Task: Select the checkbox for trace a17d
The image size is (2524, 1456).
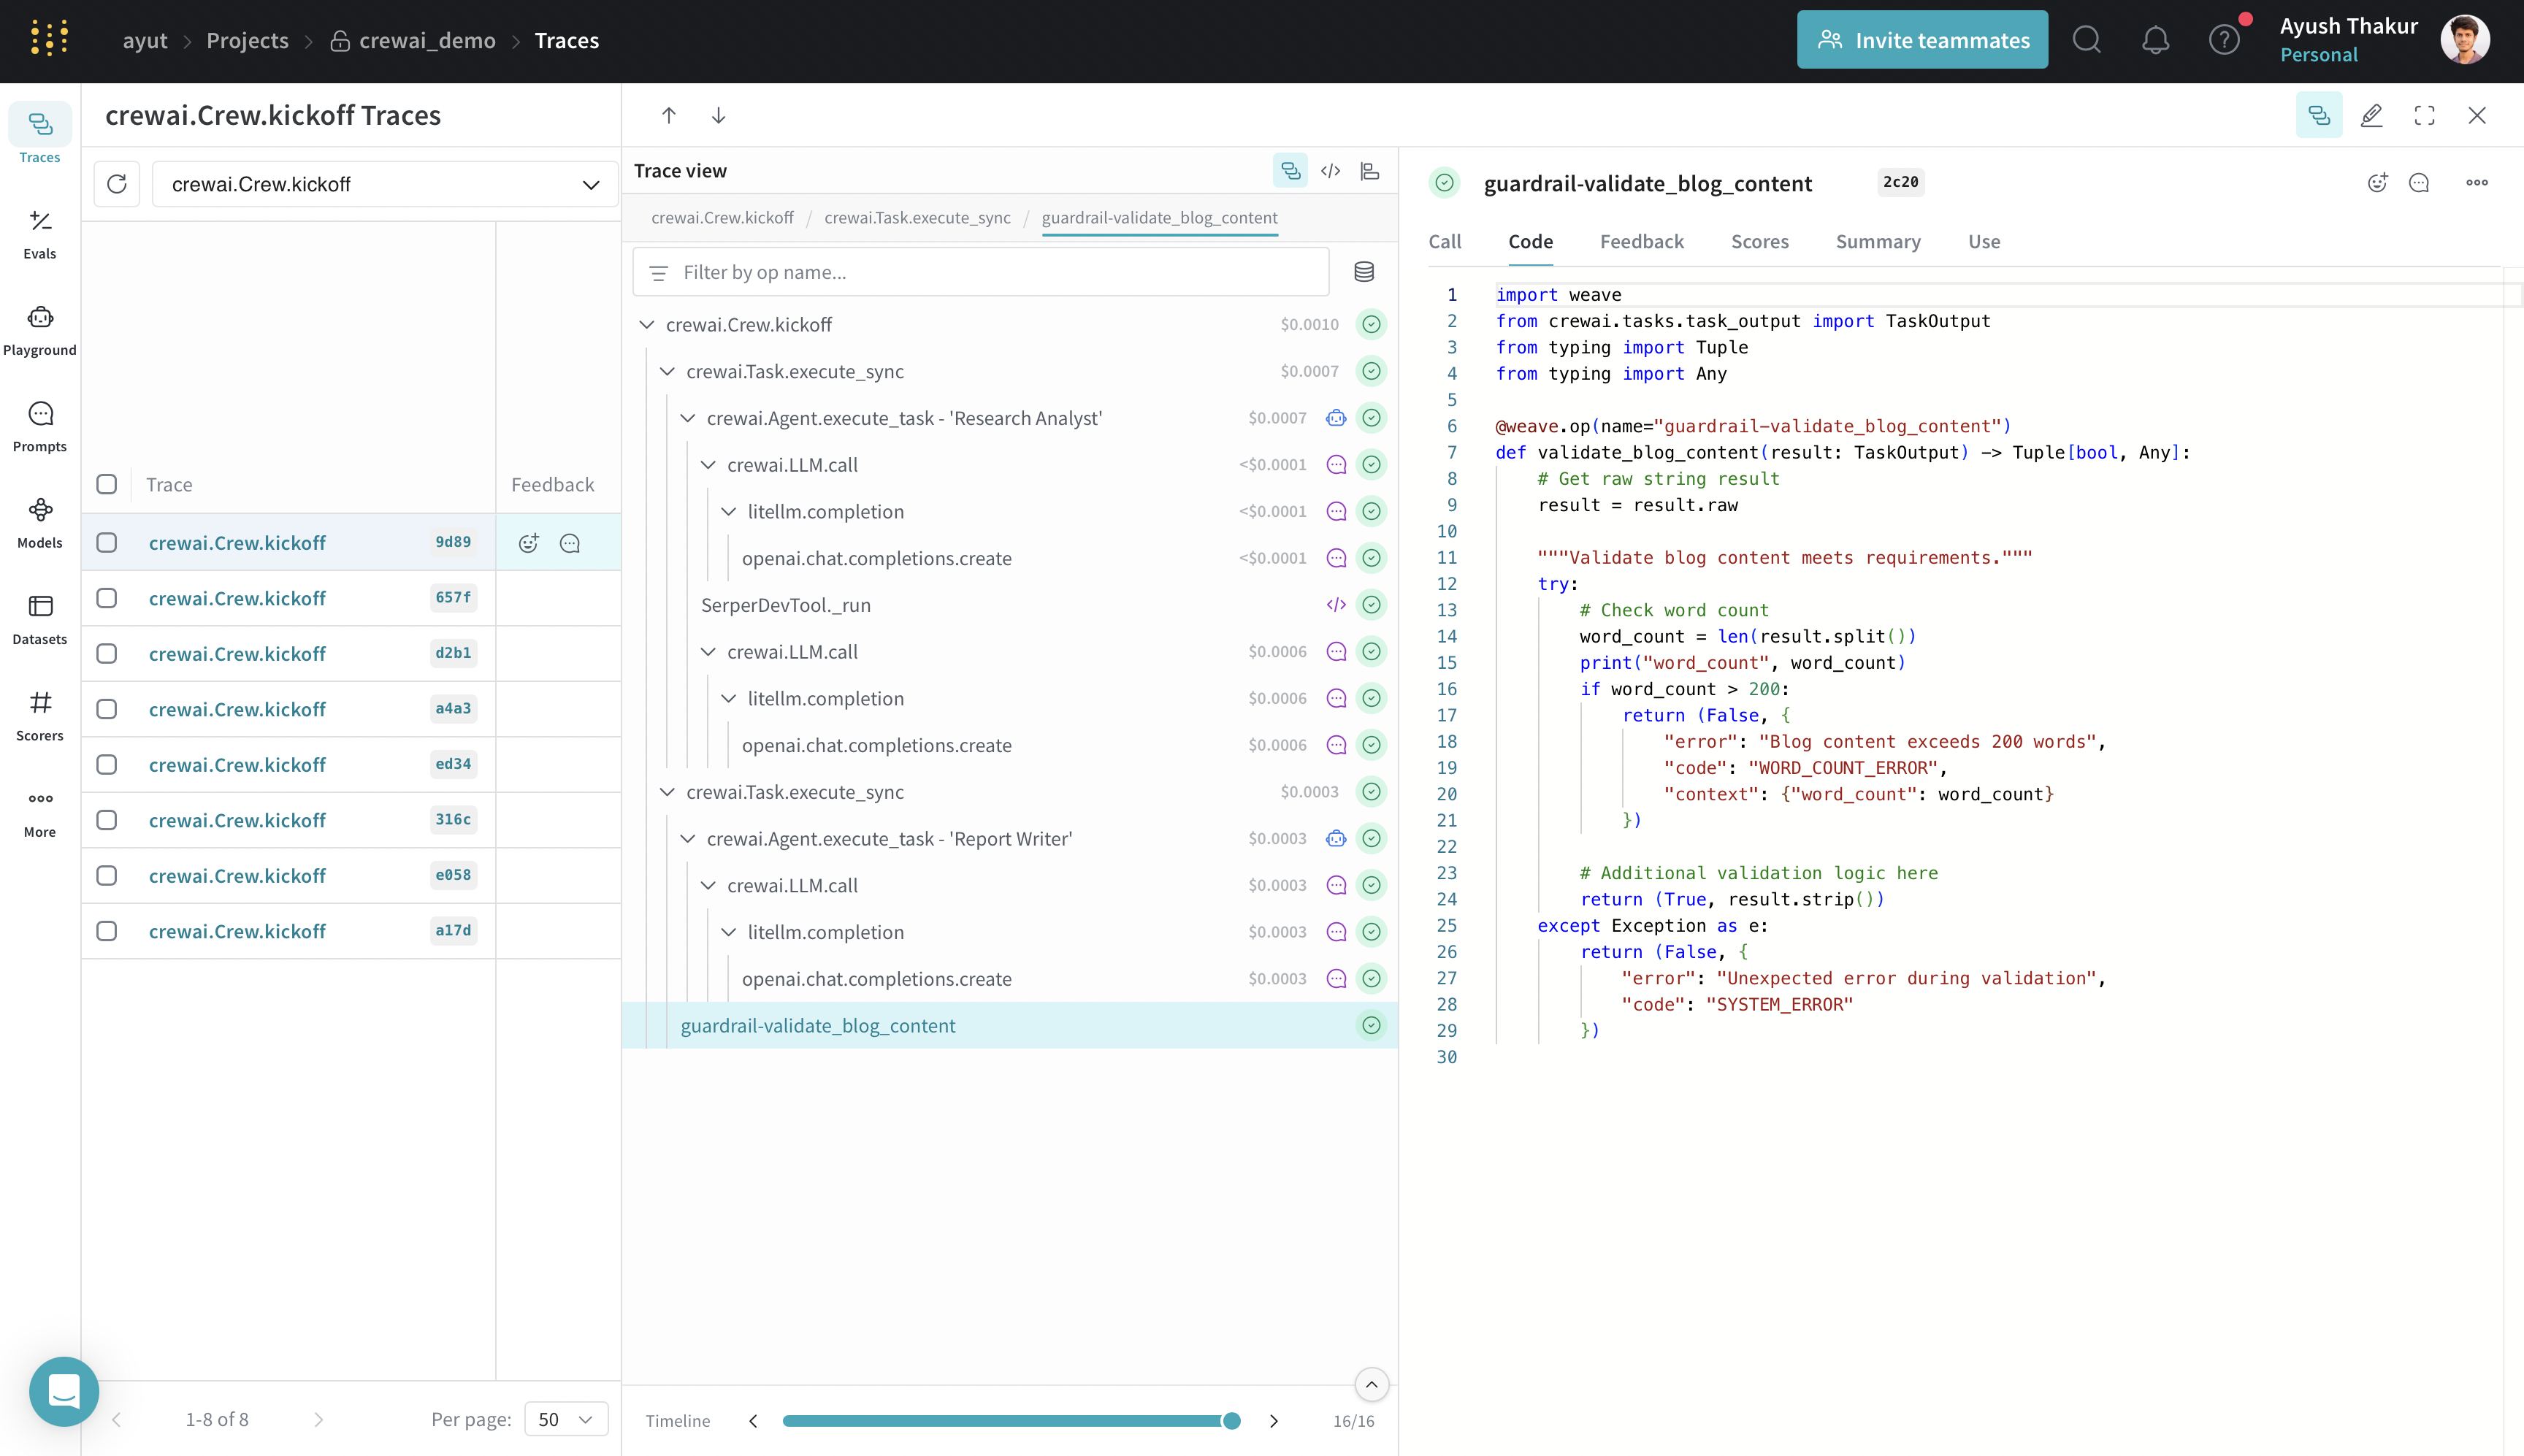Action: pos(107,931)
